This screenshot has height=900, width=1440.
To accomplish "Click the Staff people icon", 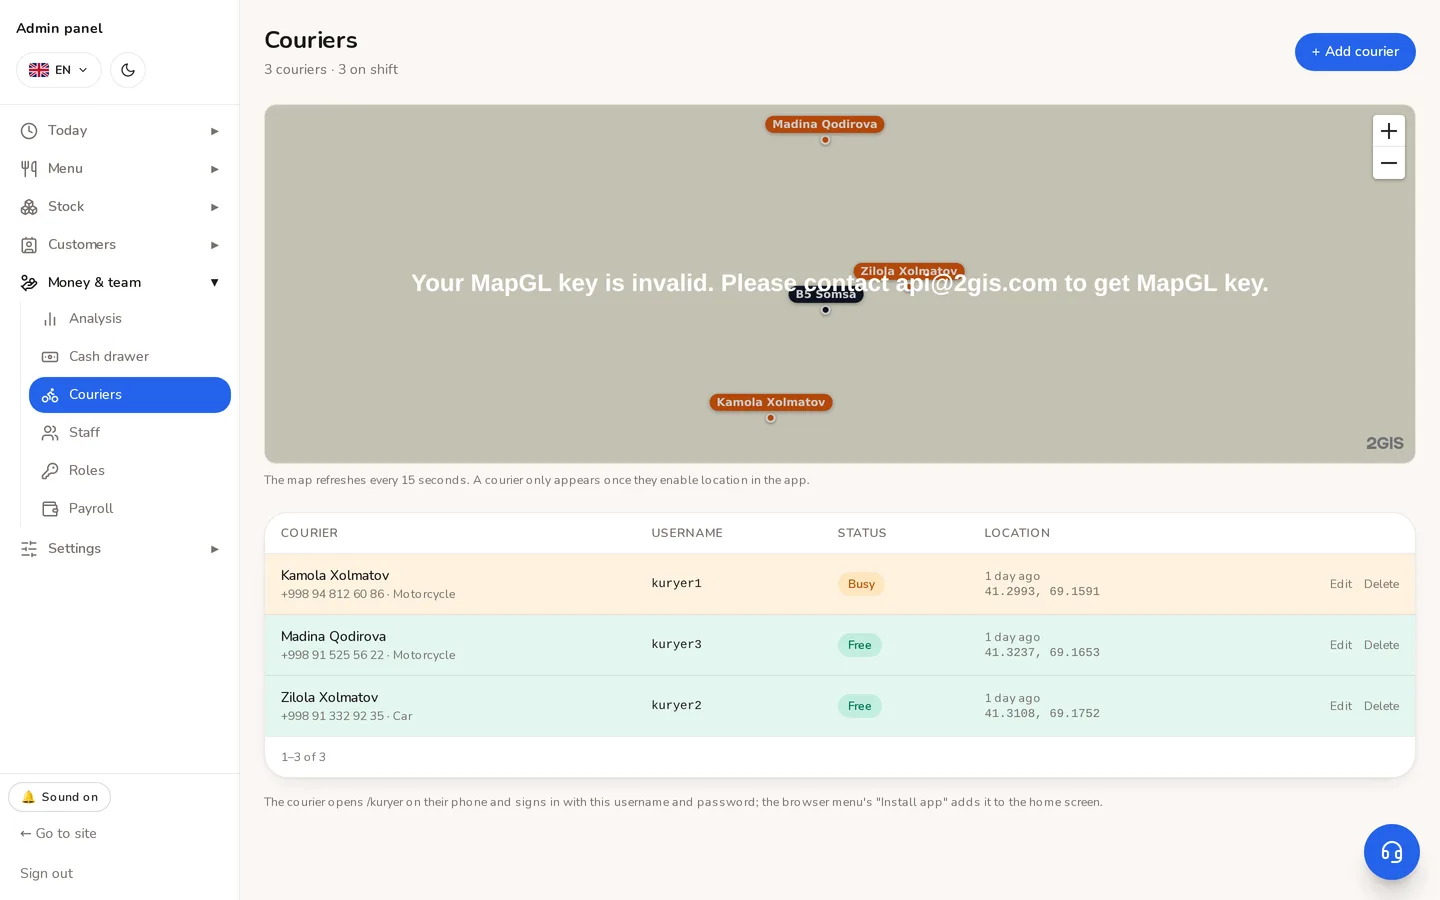I will 50,433.
